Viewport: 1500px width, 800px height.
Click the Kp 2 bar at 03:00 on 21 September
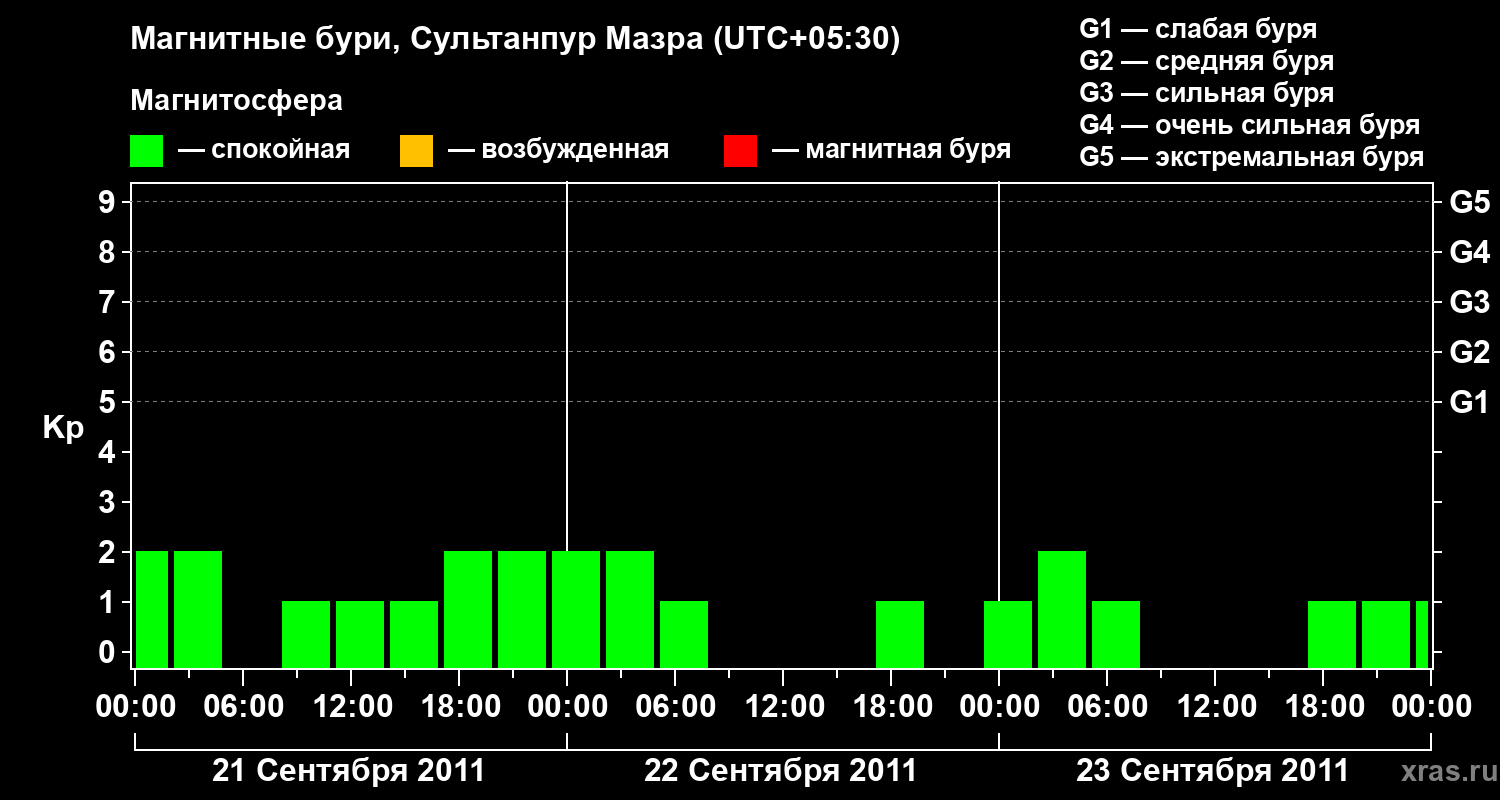(198, 609)
